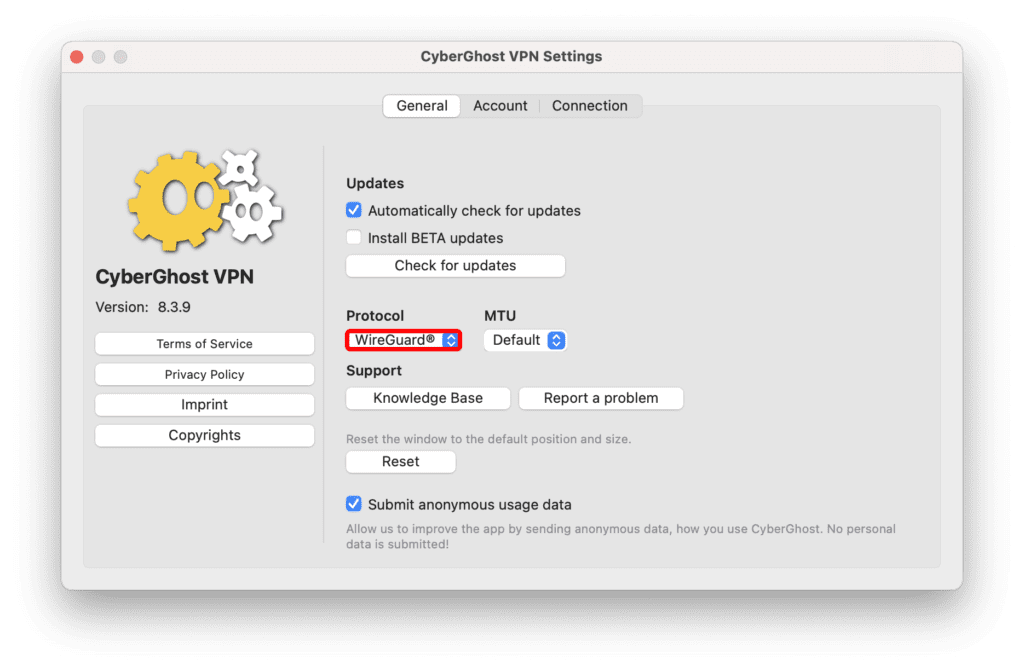The width and height of the screenshot is (1024, 671).
Task: Click the MTU dropdown stepper arrows
Action: pyautogui.click(x=556, y=340)
